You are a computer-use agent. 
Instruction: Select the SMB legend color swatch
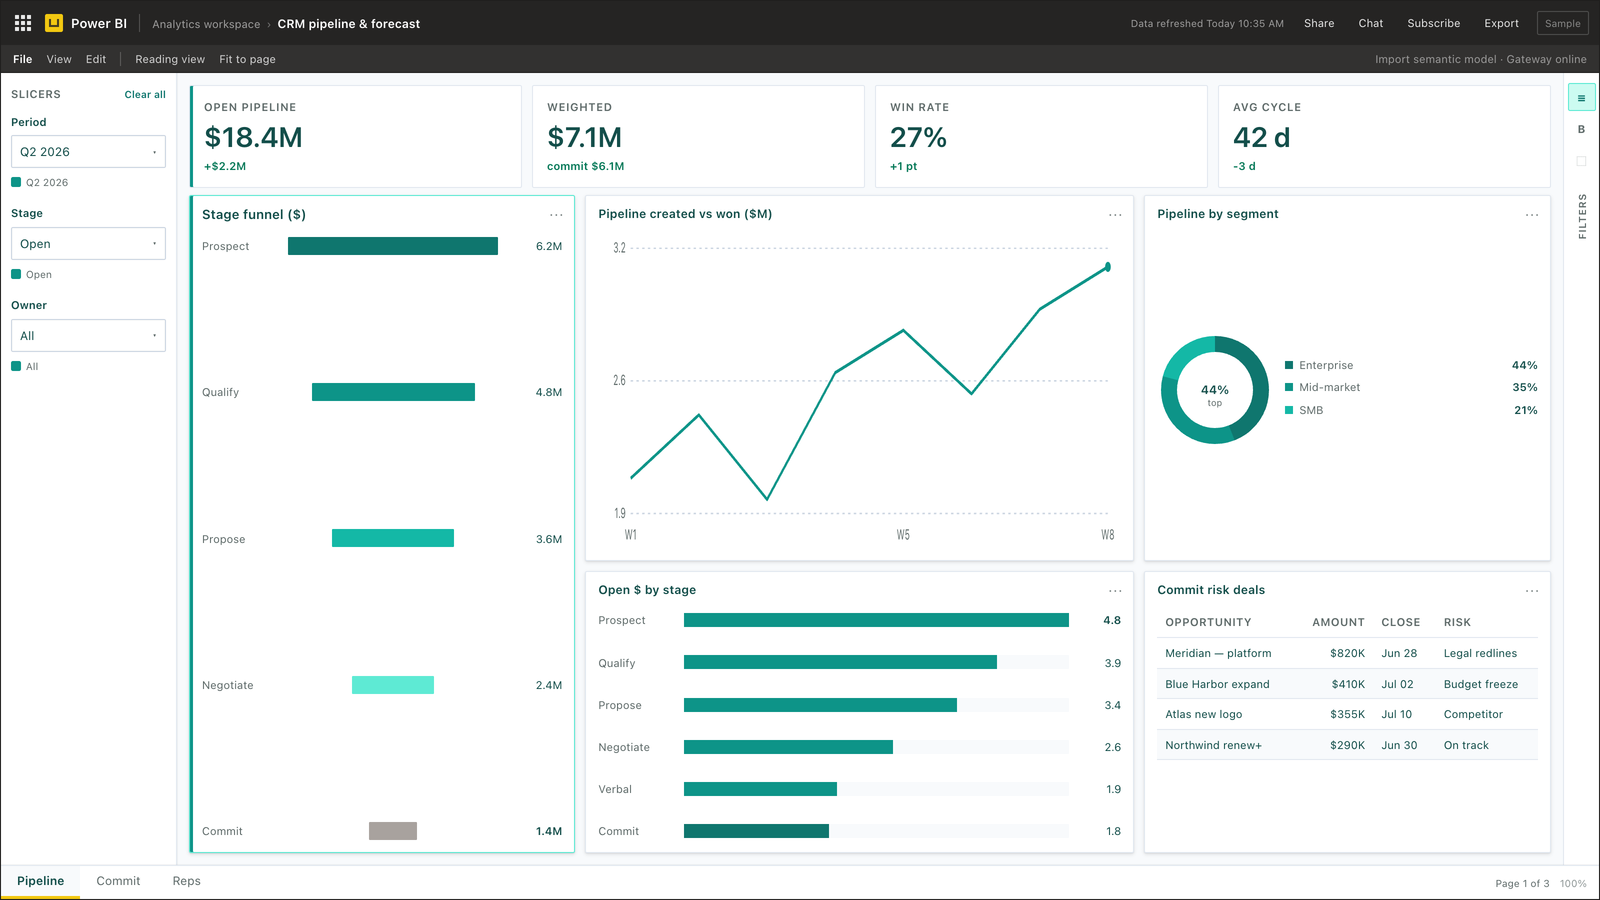coord(1289,410)
